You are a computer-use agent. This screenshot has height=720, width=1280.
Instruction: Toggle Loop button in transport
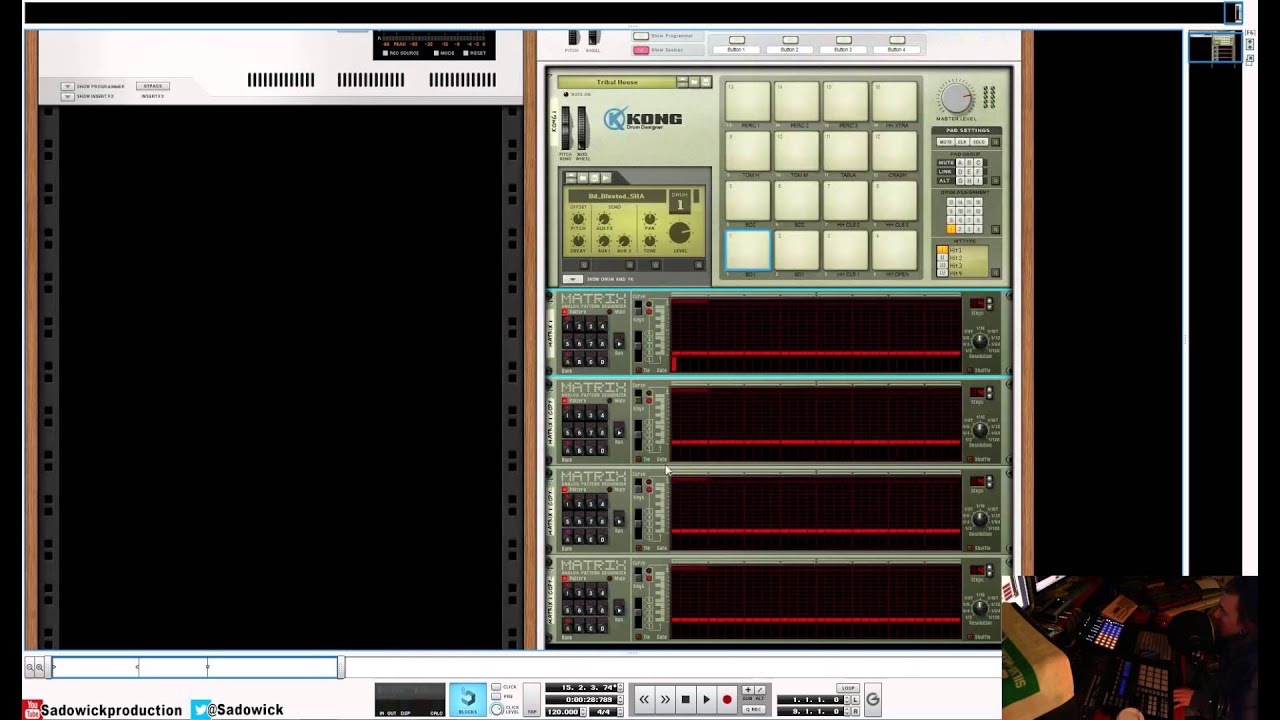click(x=848, y=687)
